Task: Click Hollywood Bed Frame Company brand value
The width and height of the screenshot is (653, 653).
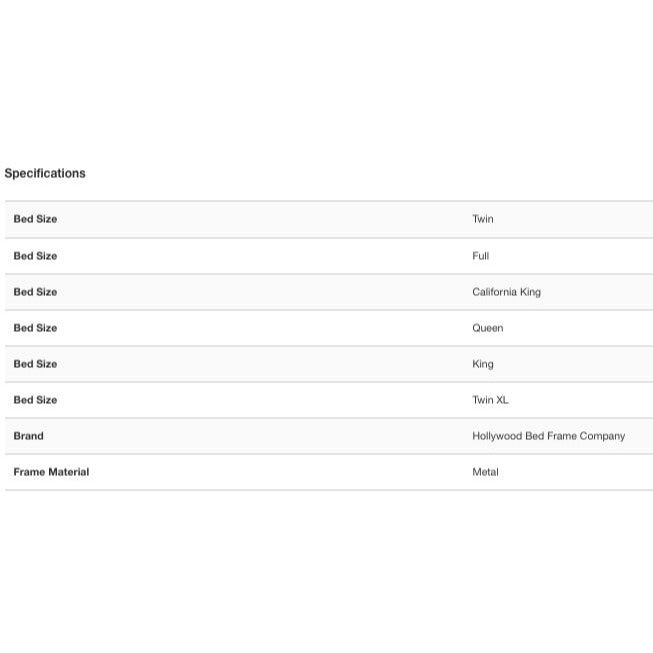Action: tap(548, 436)
